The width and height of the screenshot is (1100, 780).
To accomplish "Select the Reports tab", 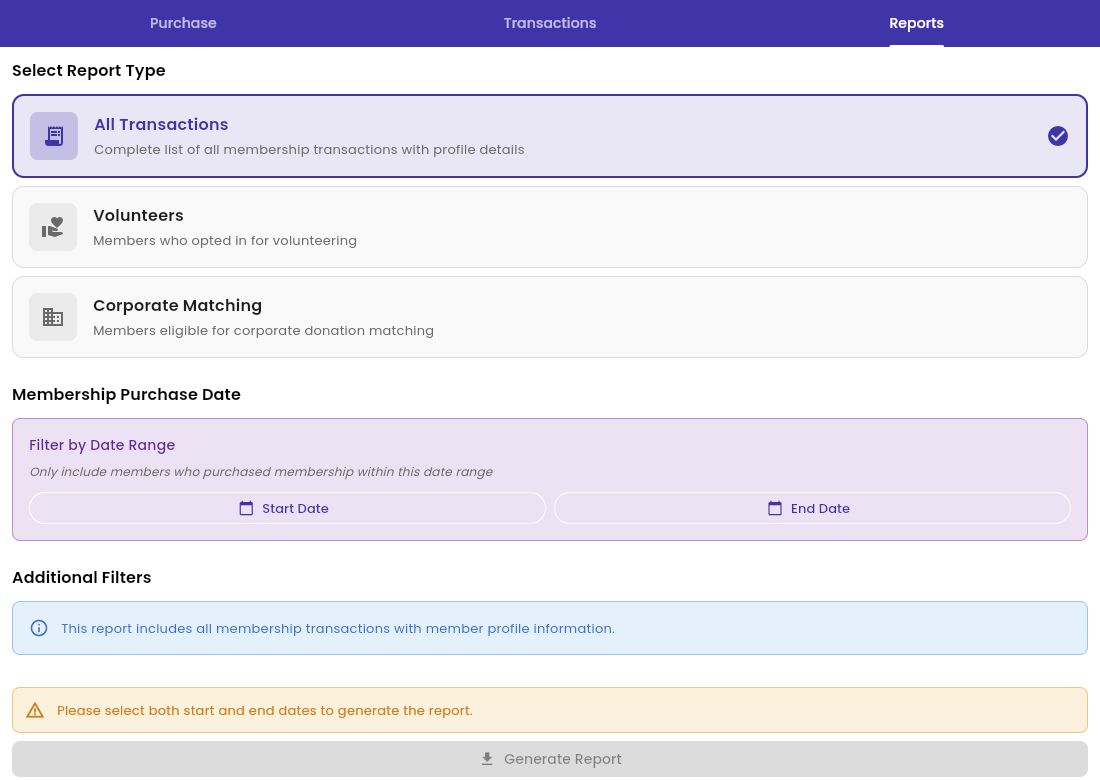I will click(916, 23).
